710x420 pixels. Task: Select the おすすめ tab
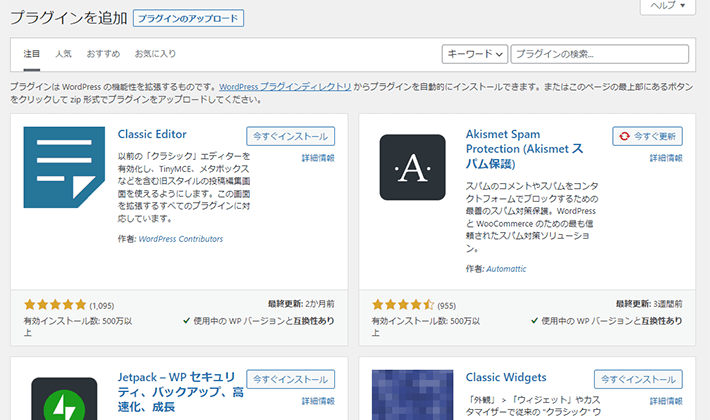[103, 54]
